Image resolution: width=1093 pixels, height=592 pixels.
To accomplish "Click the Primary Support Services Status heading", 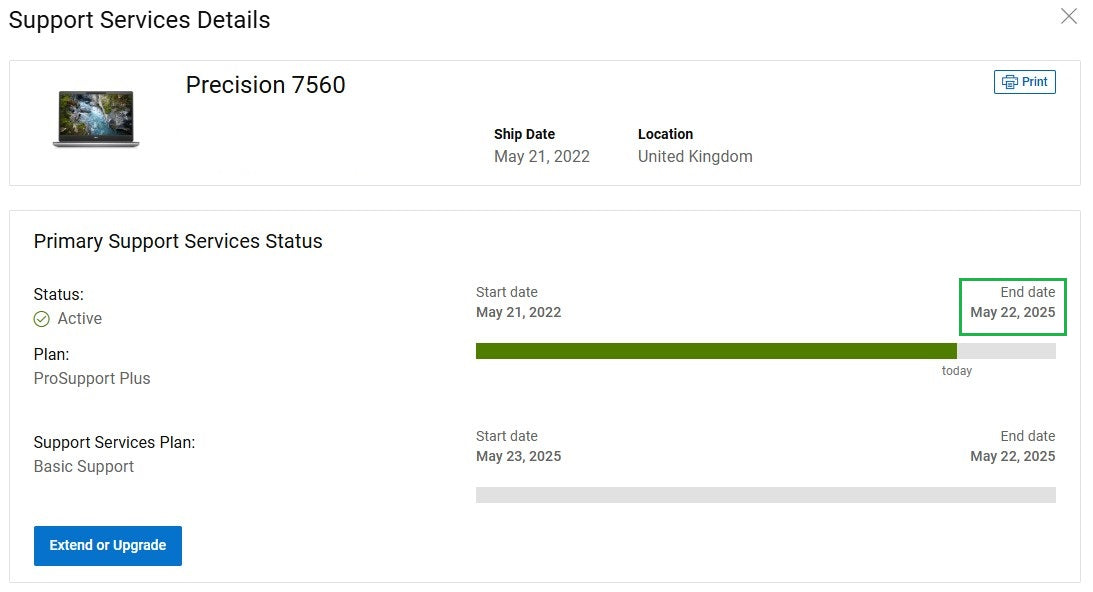I will click(178, 241).
